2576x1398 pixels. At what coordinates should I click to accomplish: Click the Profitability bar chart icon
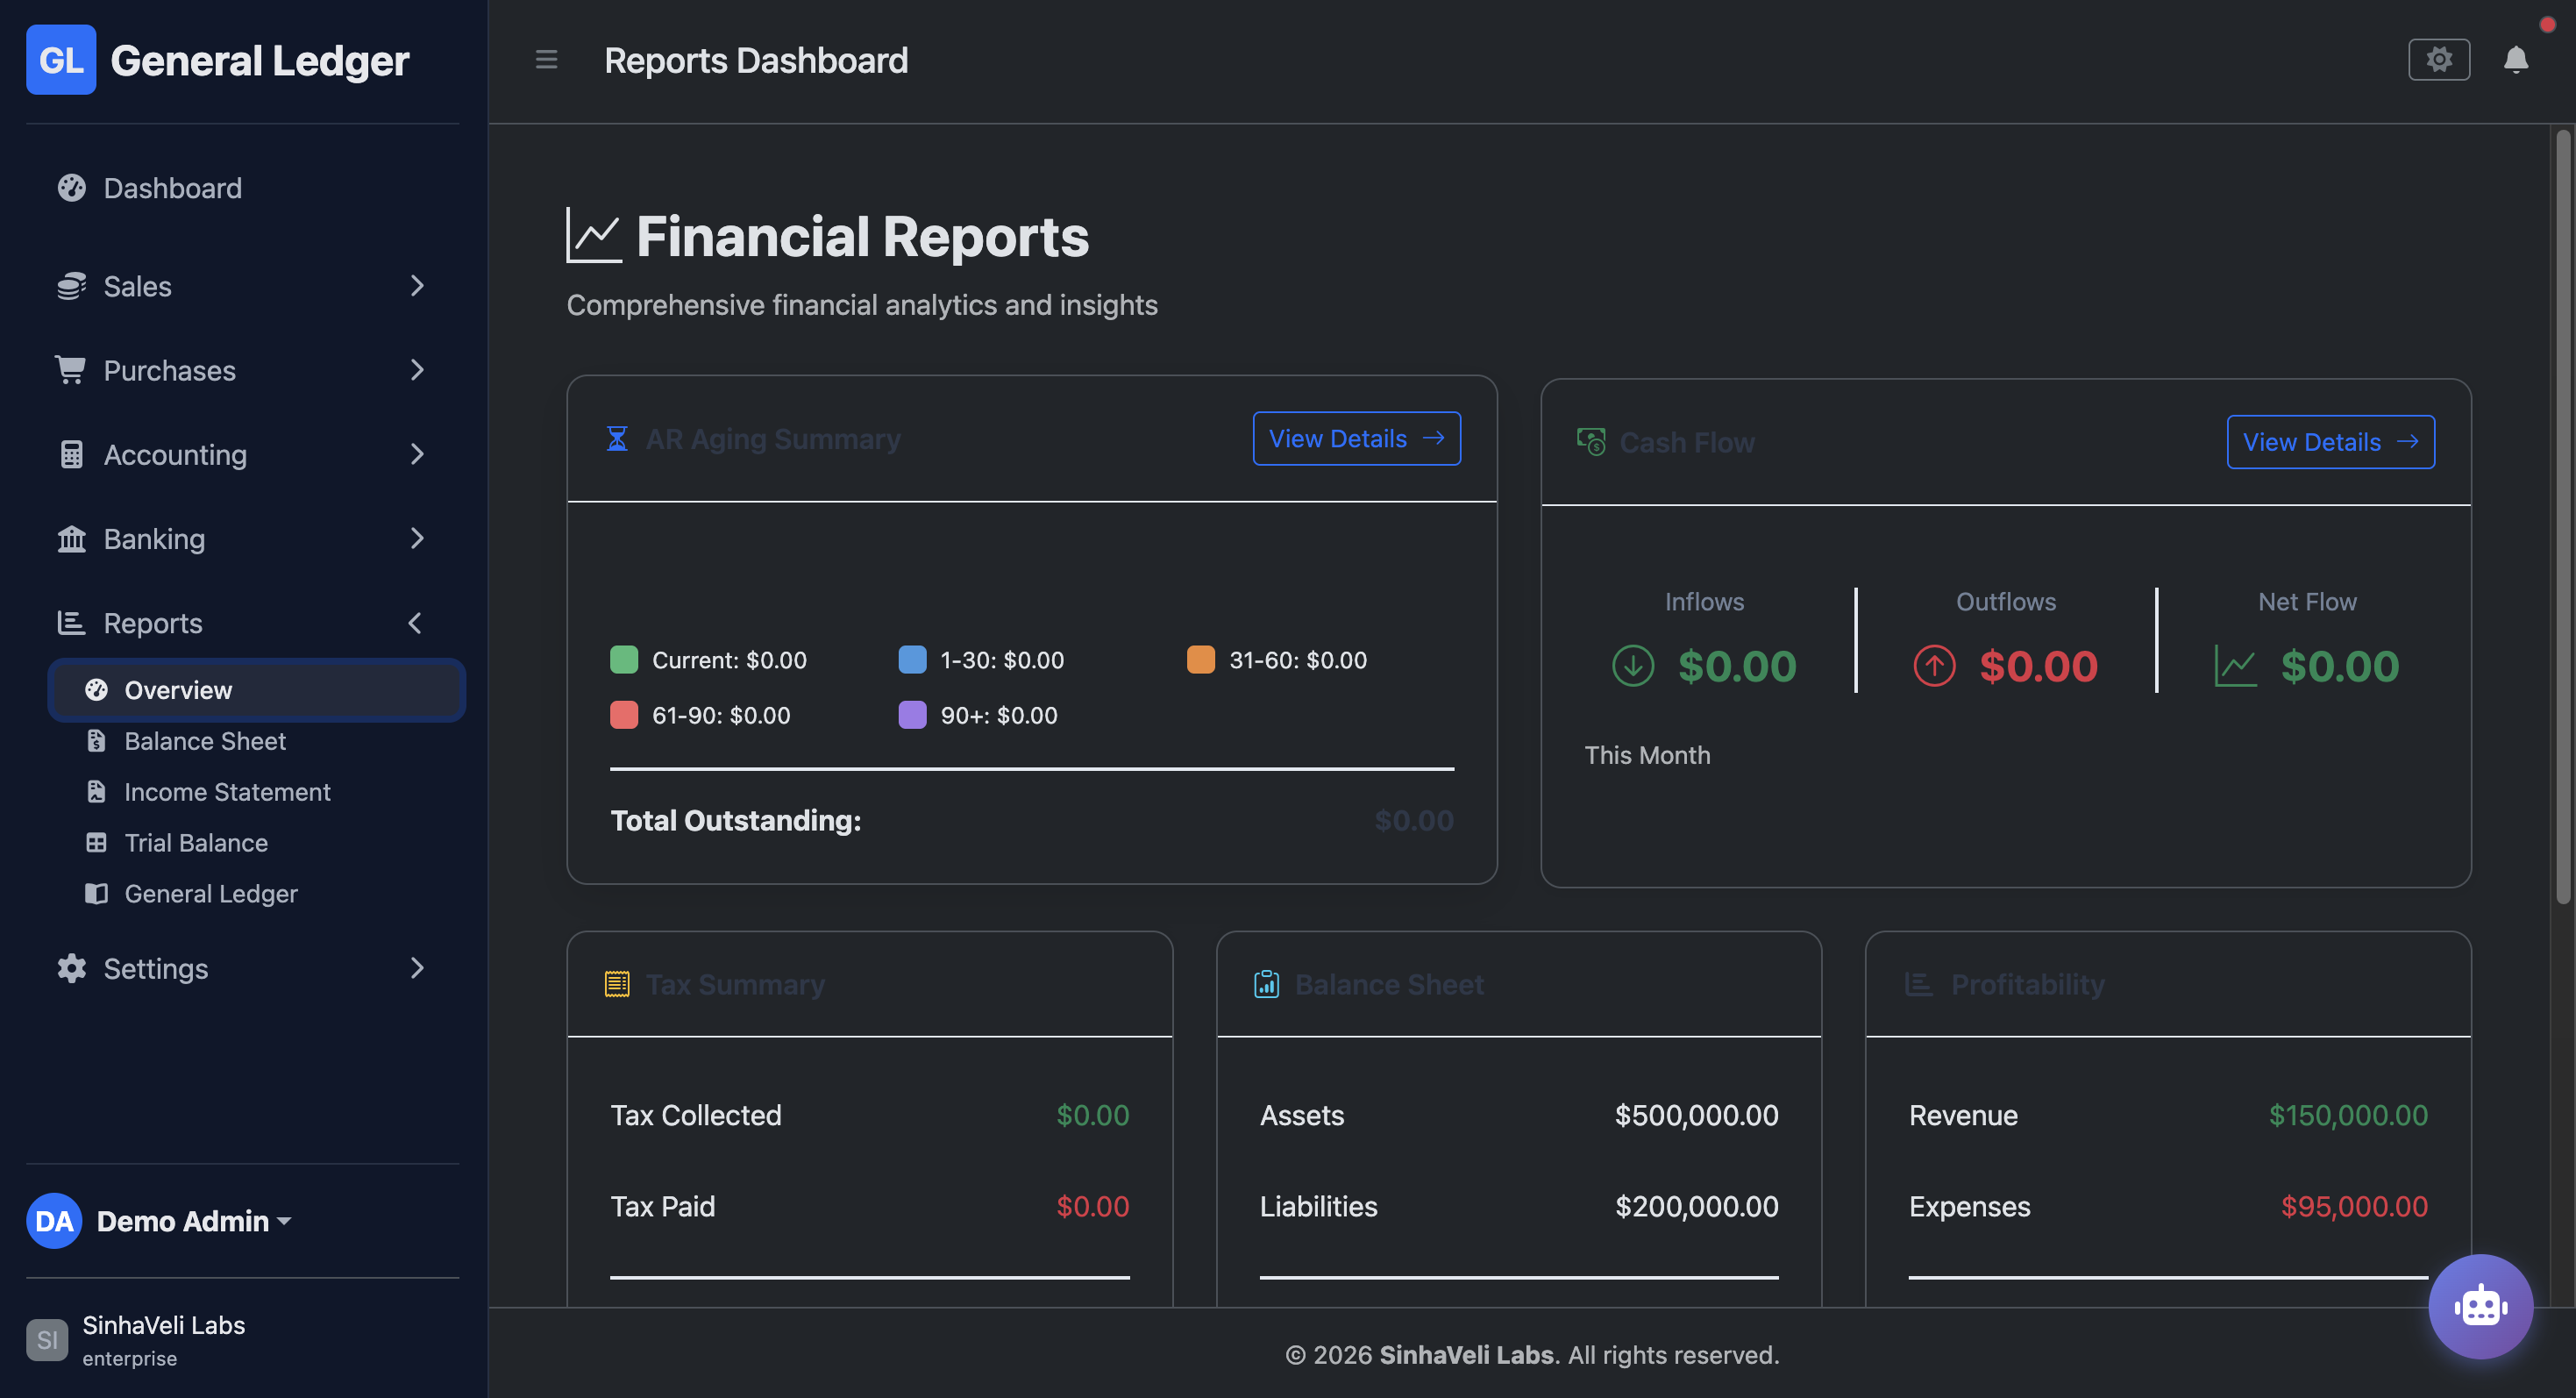pyautogui.click(x=1918, y=984)
